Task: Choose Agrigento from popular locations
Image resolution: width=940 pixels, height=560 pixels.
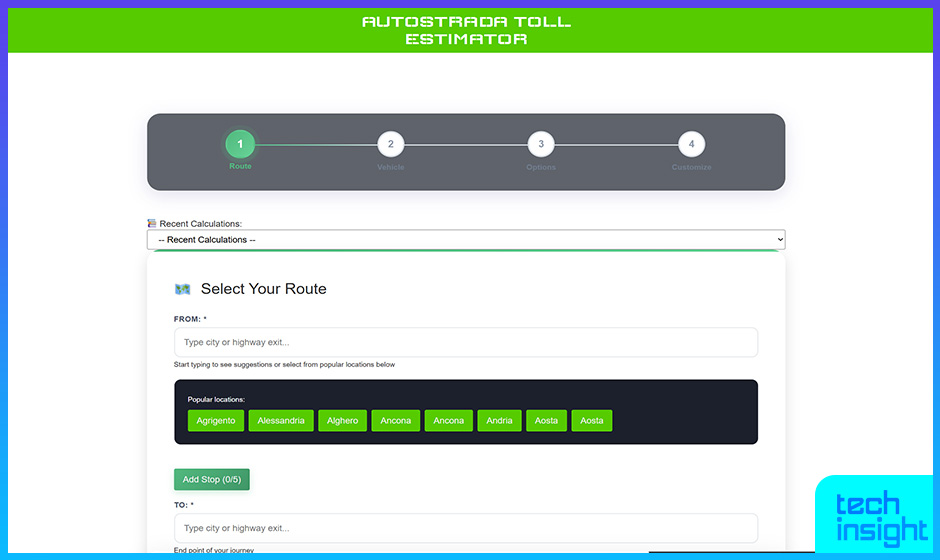Action: pos(216,421)
